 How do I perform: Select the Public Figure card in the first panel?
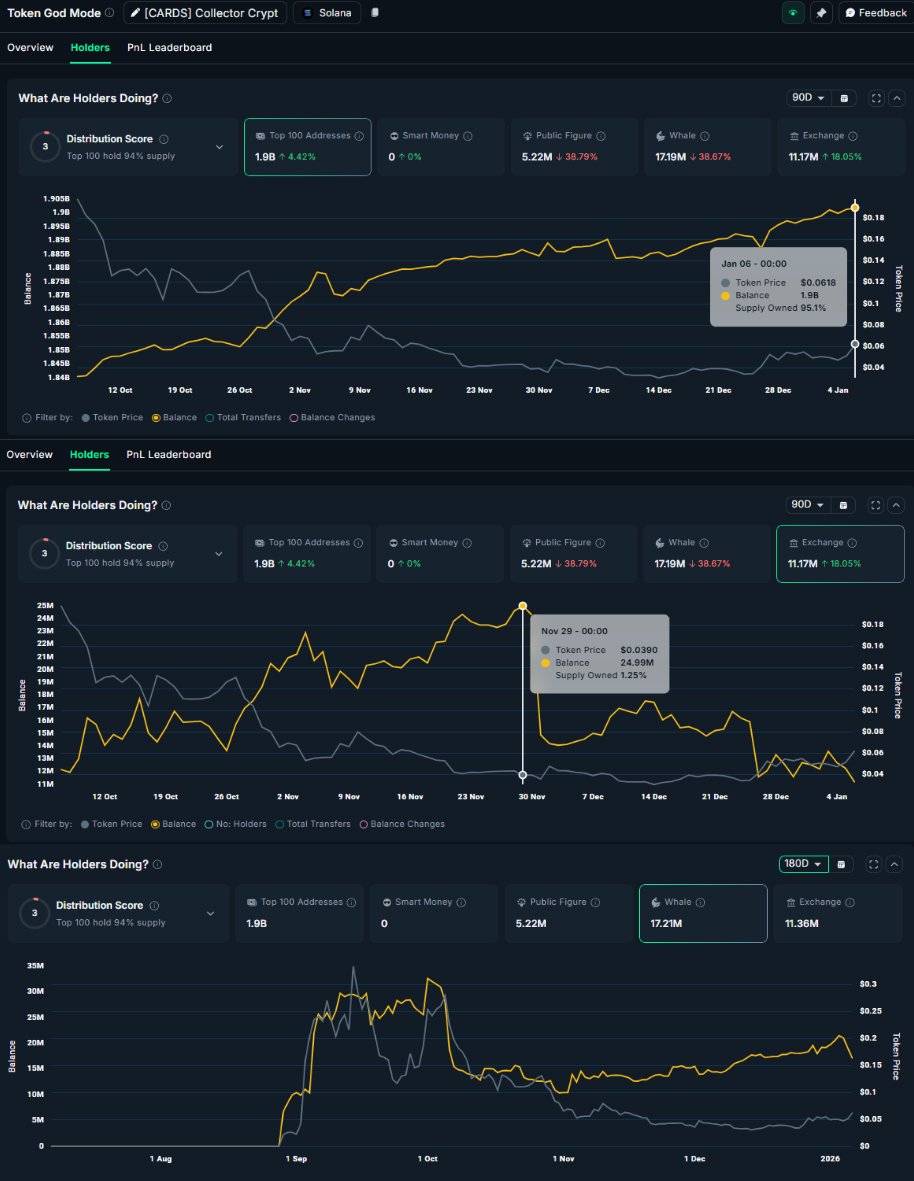pyautogui.click(x=574, y=147)
